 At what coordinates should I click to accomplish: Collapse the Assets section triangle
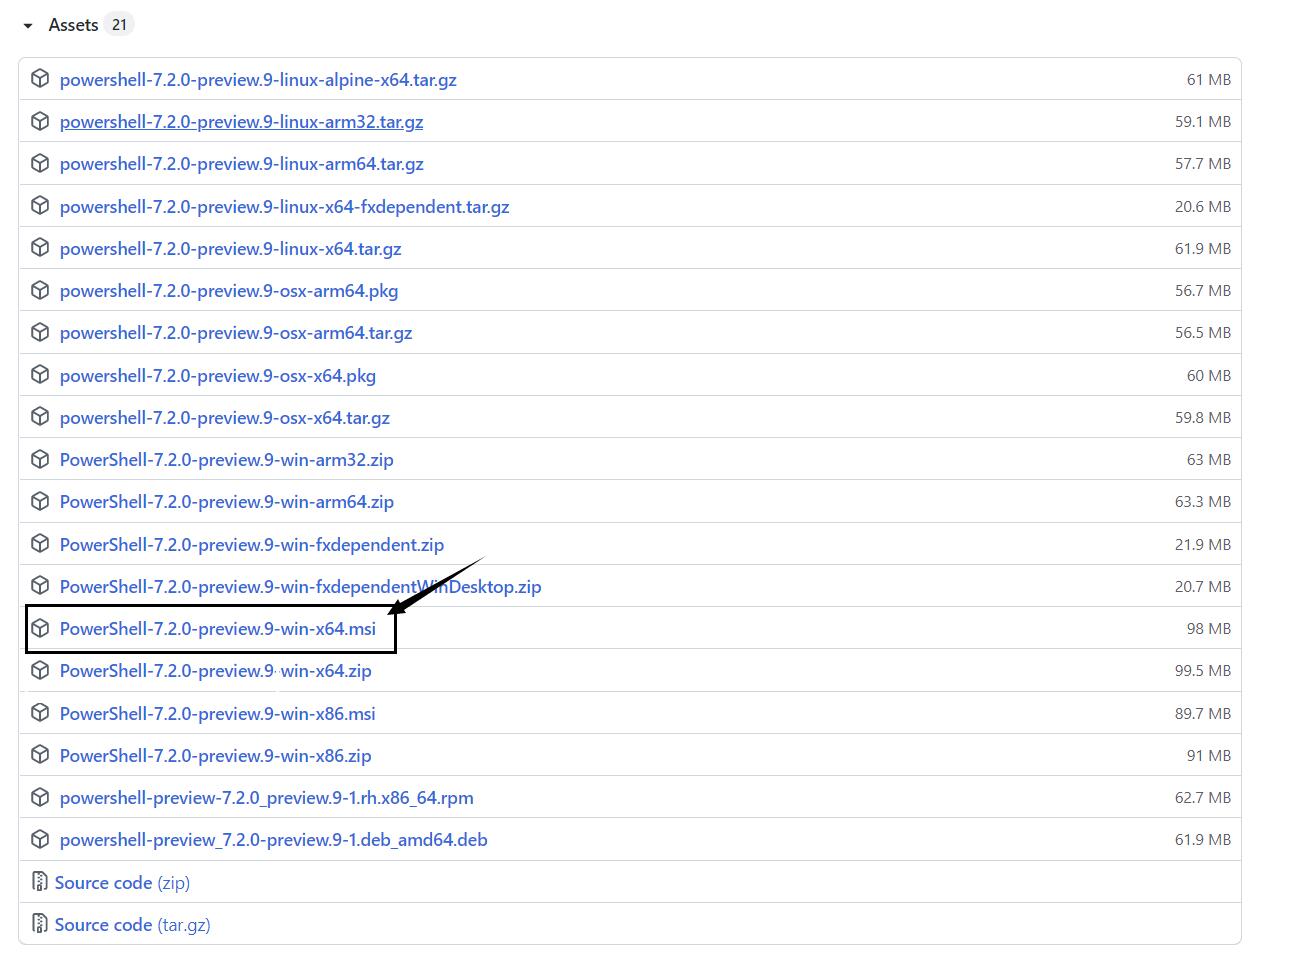28,25
